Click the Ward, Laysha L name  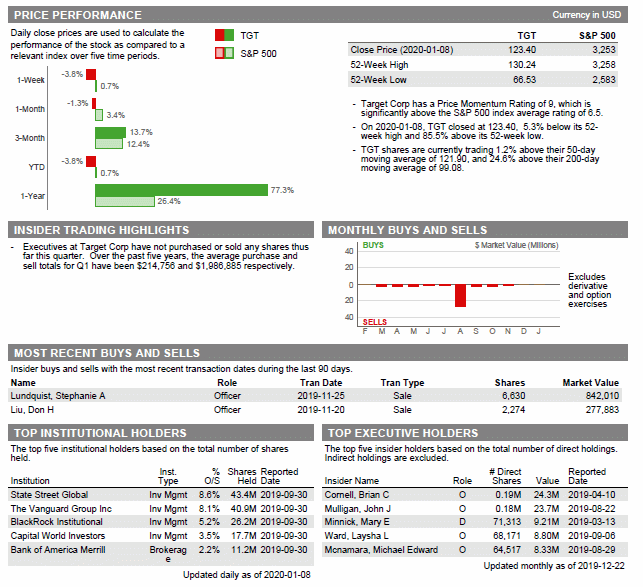[x=356, y=536]
